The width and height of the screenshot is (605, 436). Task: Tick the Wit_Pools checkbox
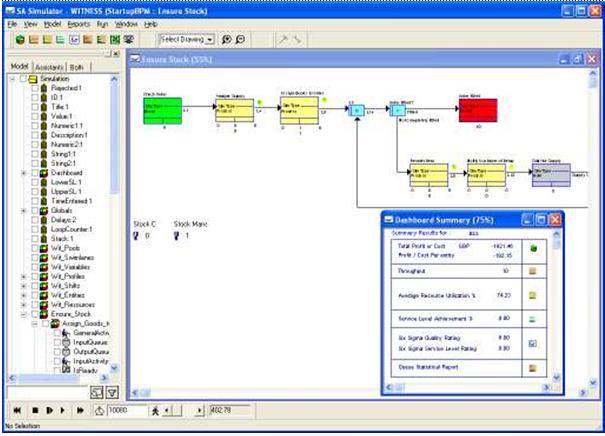(34, 248)
